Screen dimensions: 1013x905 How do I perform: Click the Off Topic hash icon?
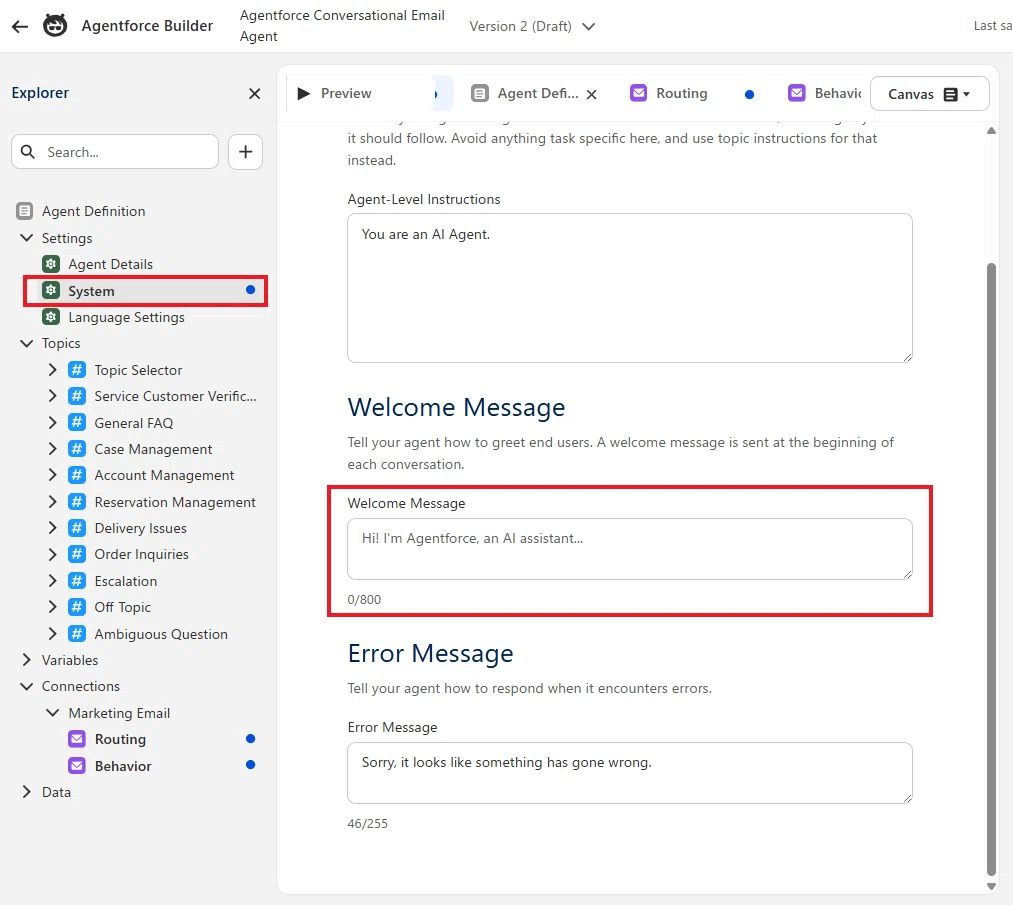click(x=77, y=607)
